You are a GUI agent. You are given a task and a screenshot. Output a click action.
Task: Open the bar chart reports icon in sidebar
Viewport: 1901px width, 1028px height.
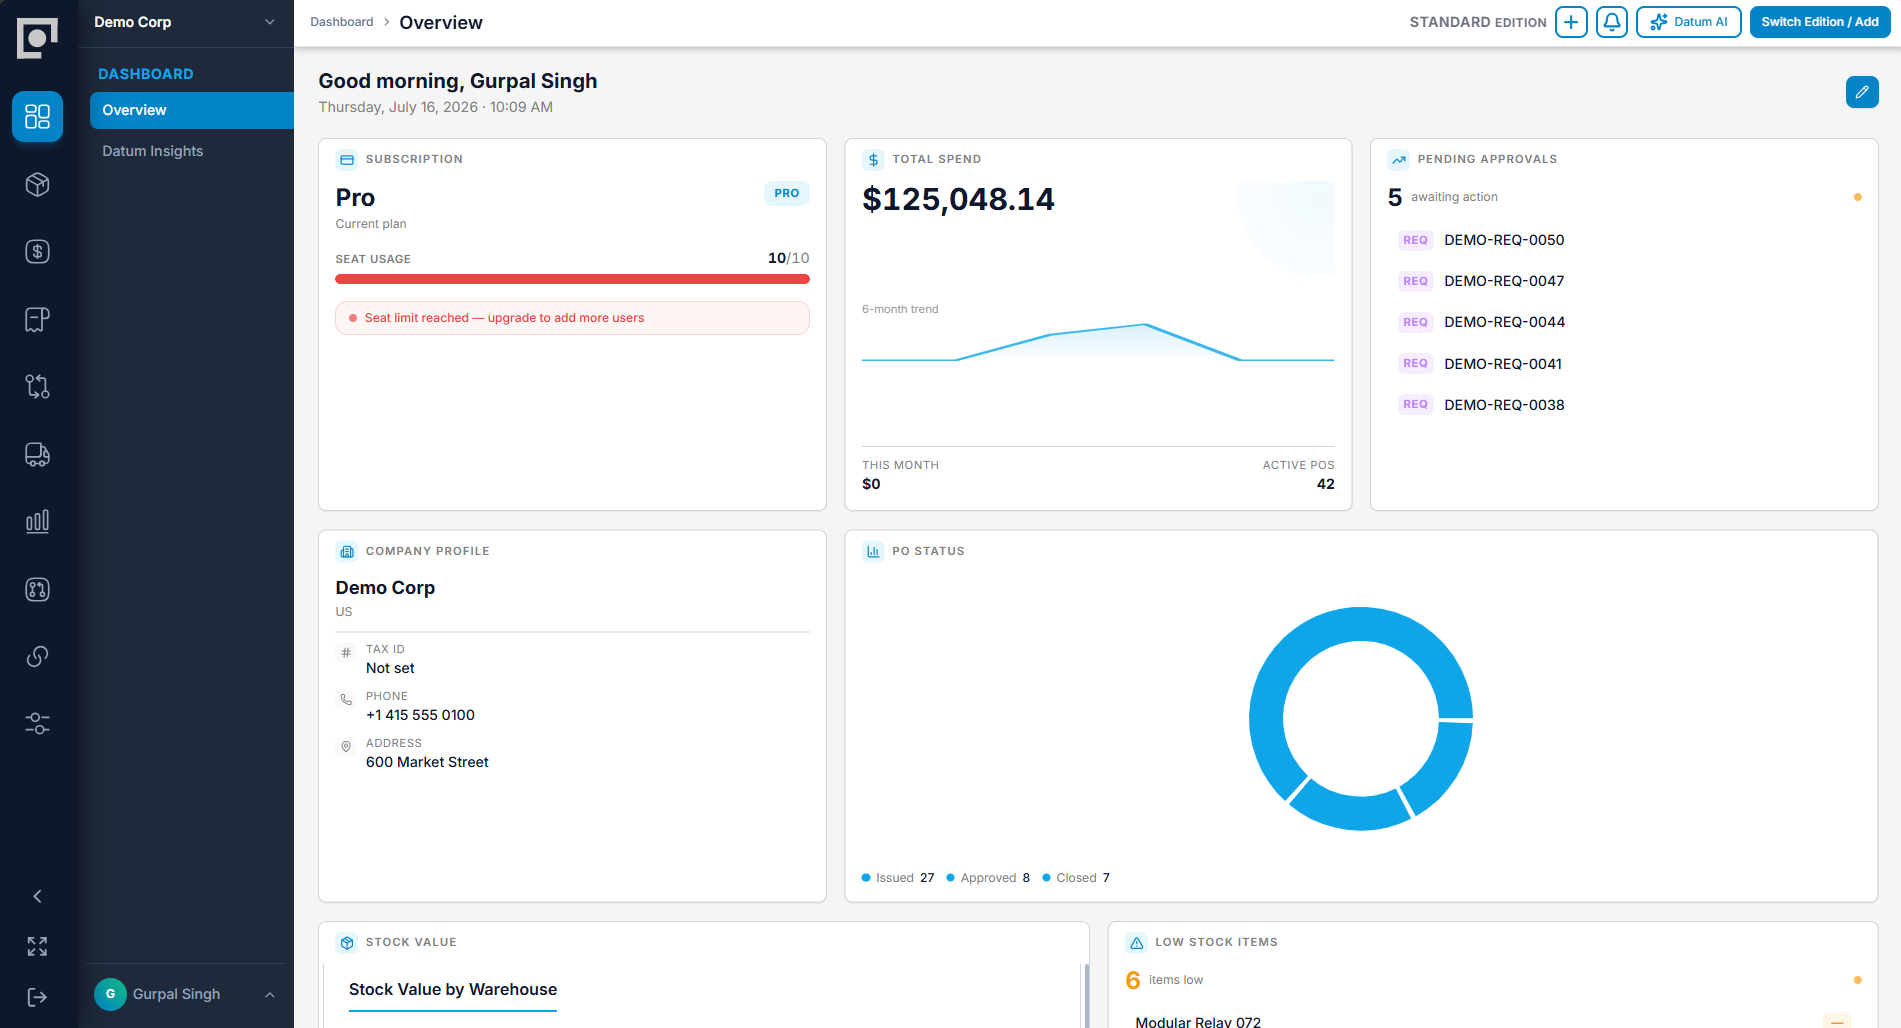point(38,522)
